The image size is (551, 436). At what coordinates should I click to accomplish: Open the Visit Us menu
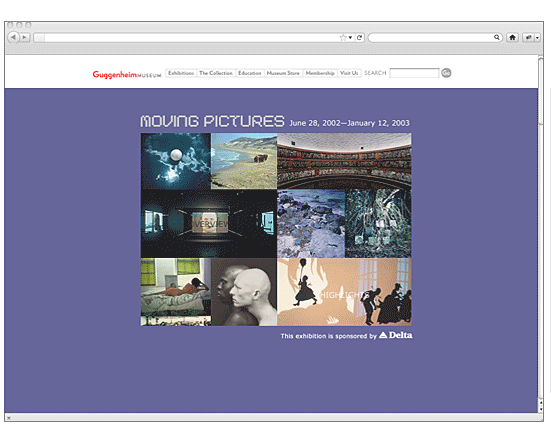[x=349, y=73]
